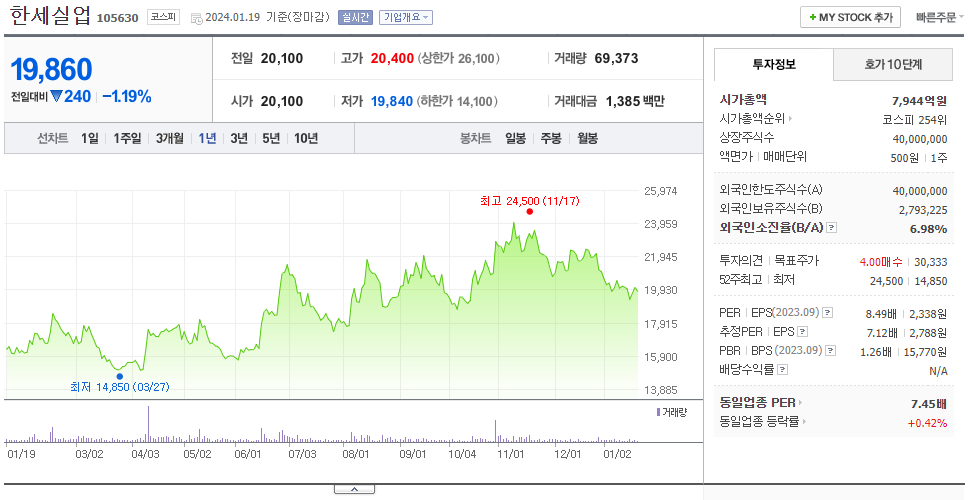Click the current price 19,860

(52, 69)
